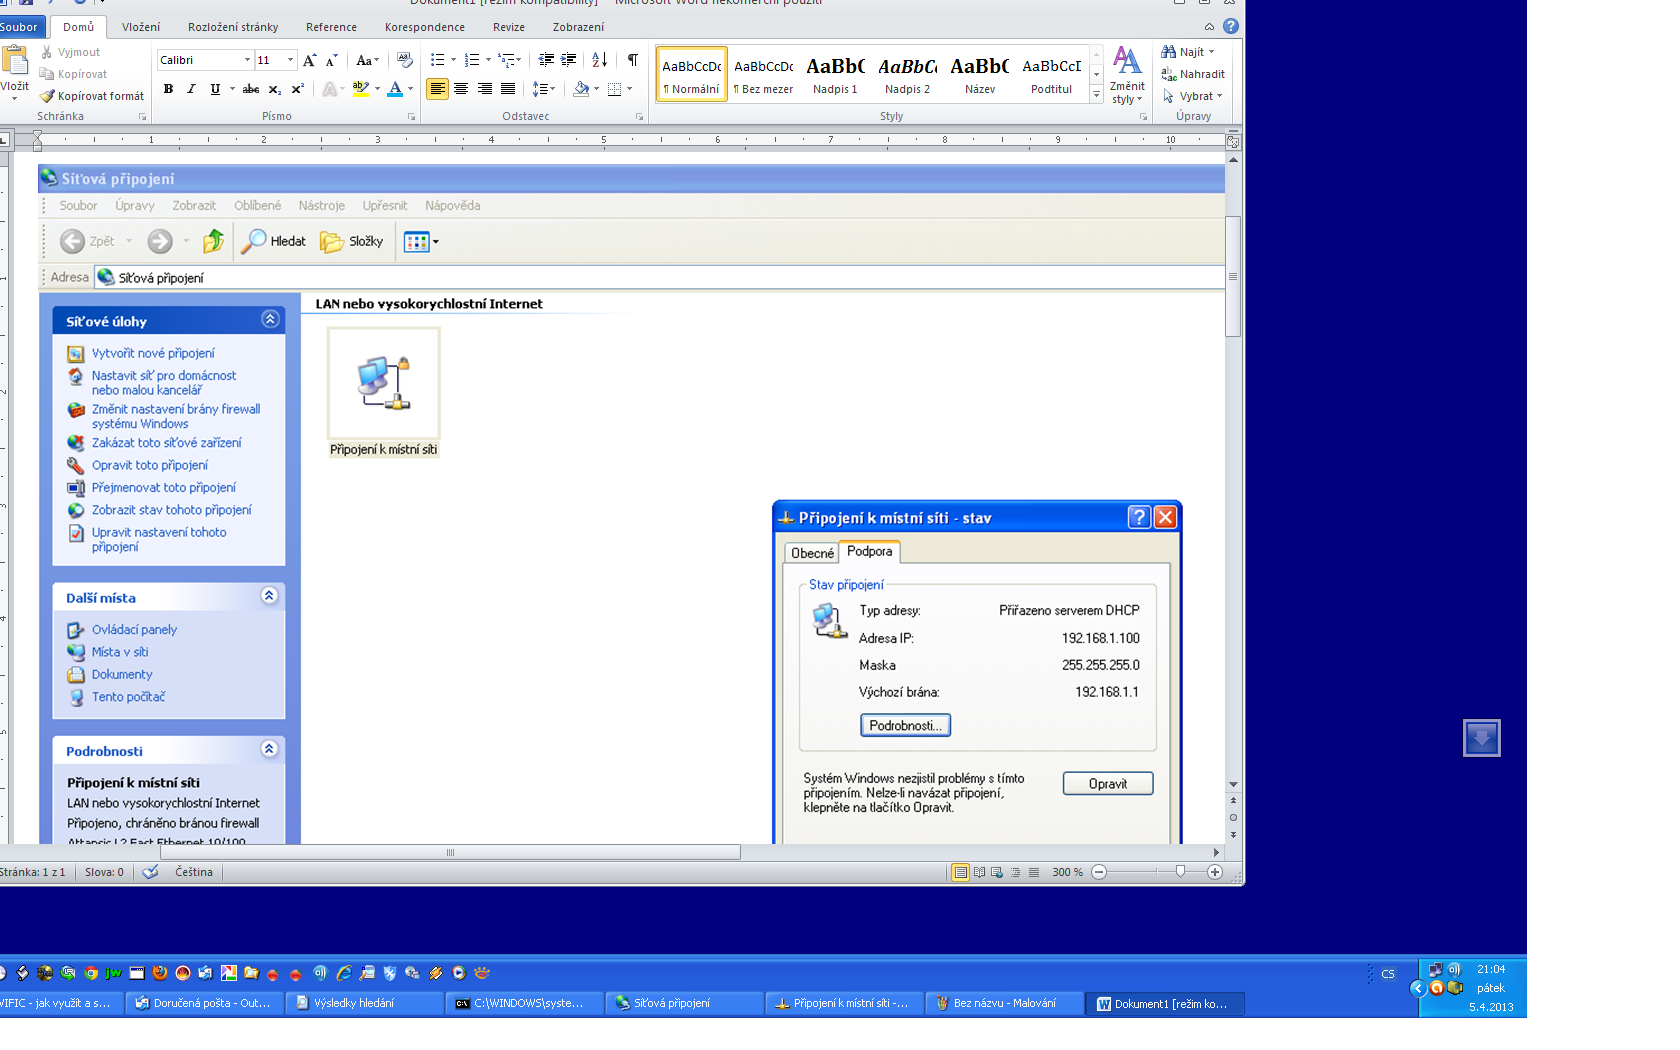Toggle underline formatting

coord(215,89)
